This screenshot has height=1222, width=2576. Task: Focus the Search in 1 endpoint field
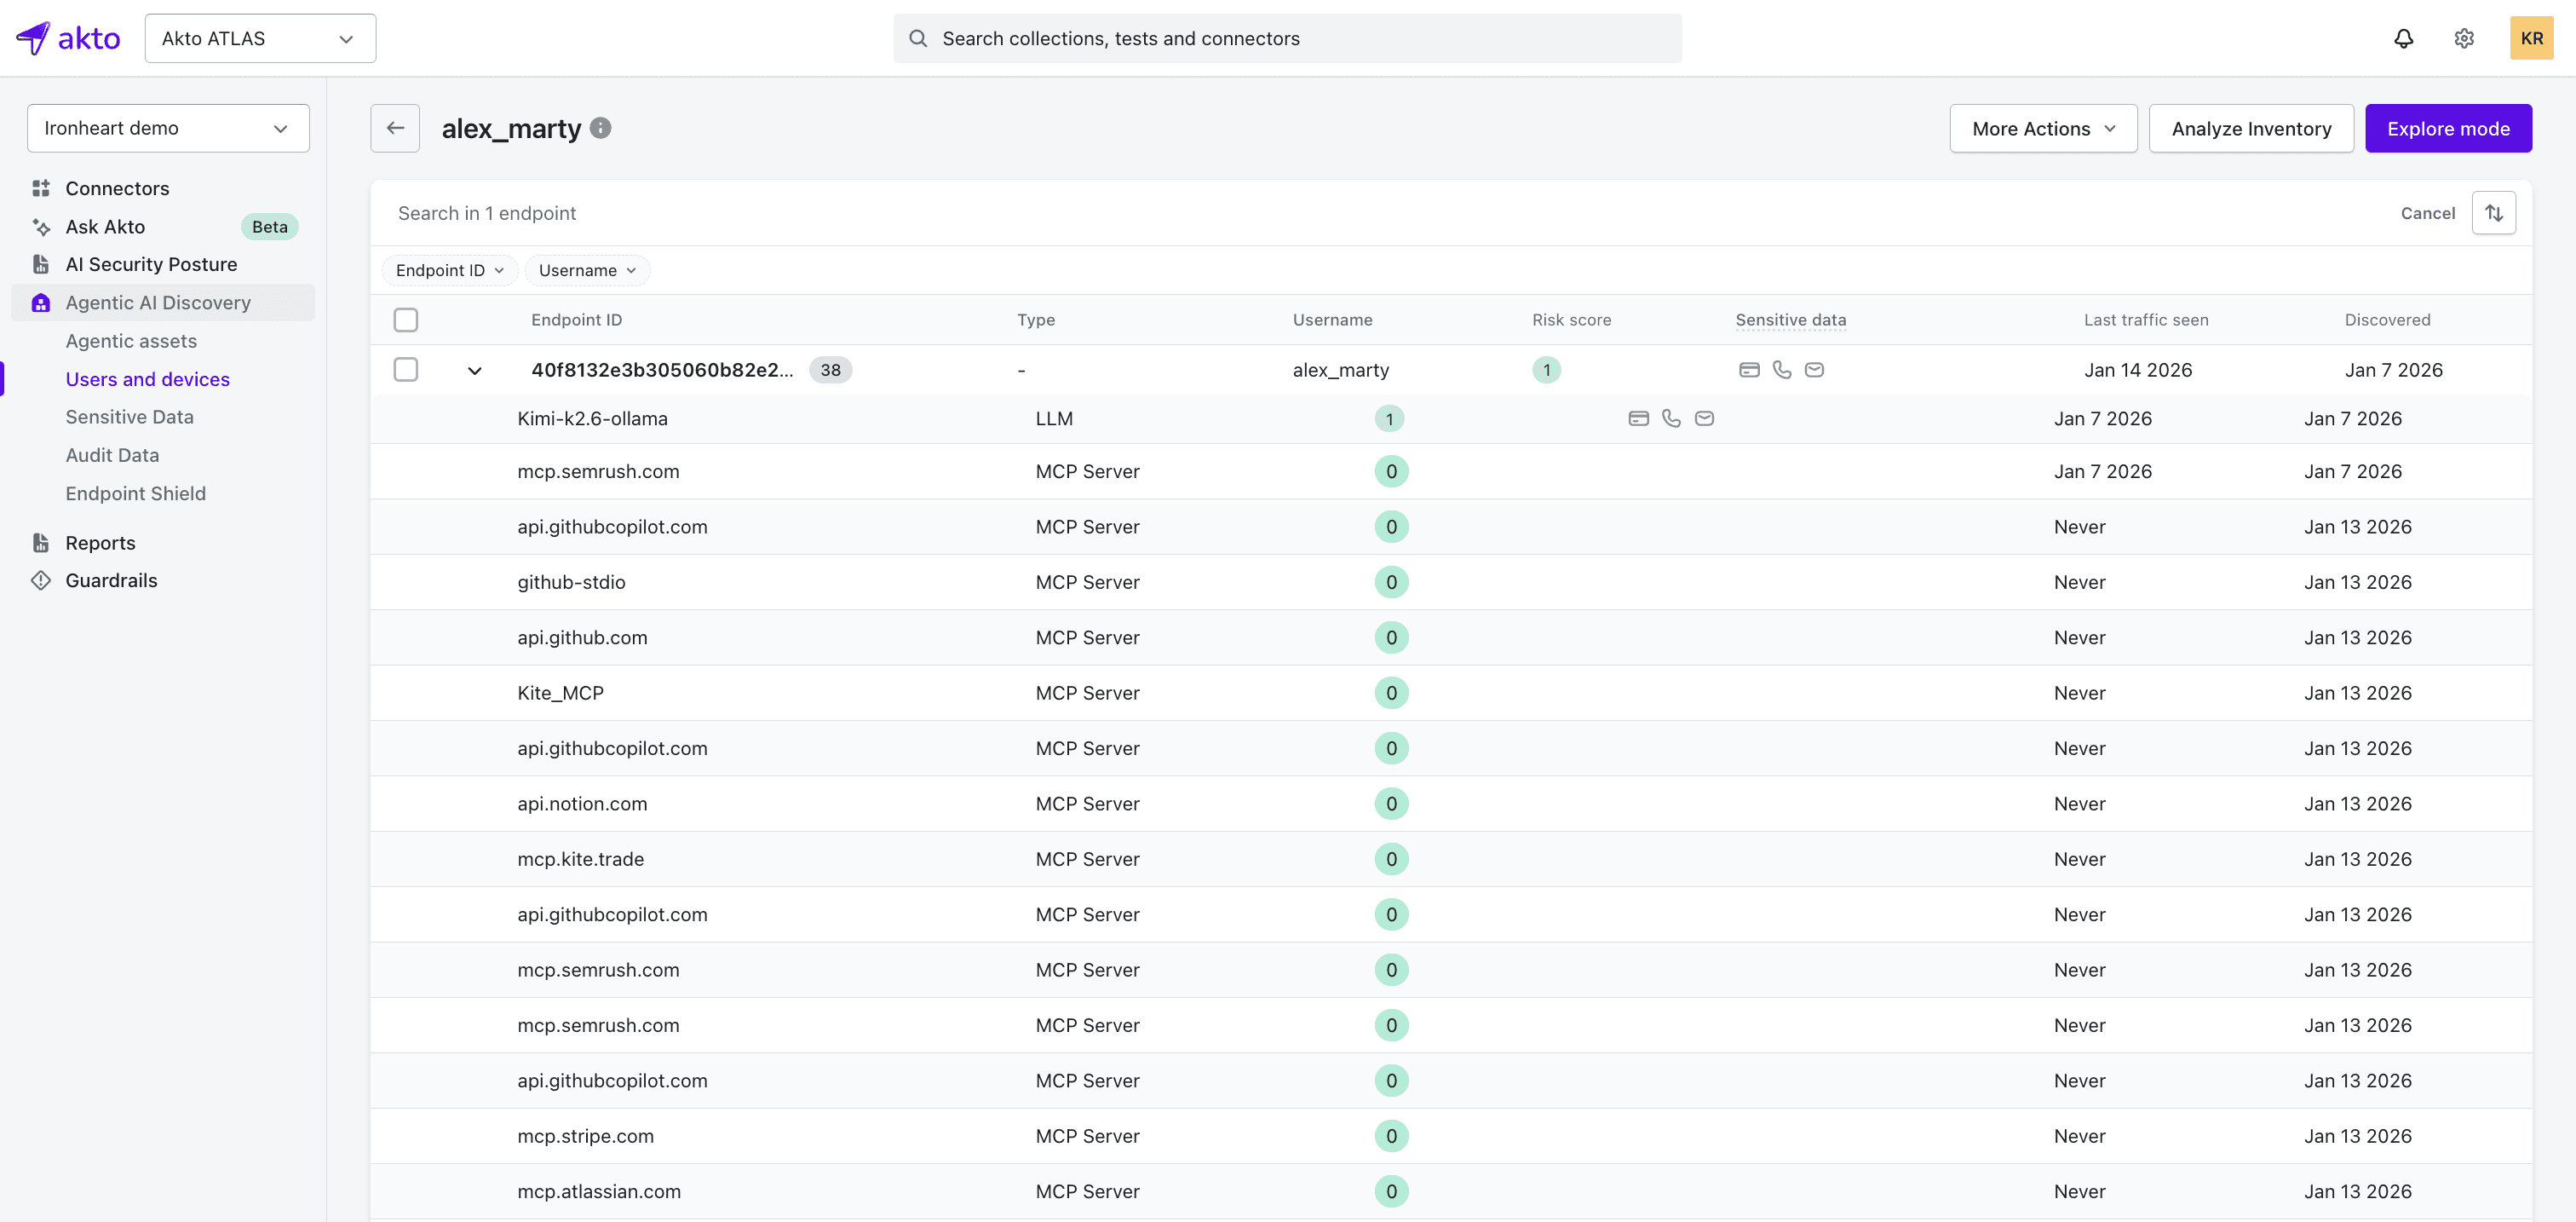[1380, 213]
